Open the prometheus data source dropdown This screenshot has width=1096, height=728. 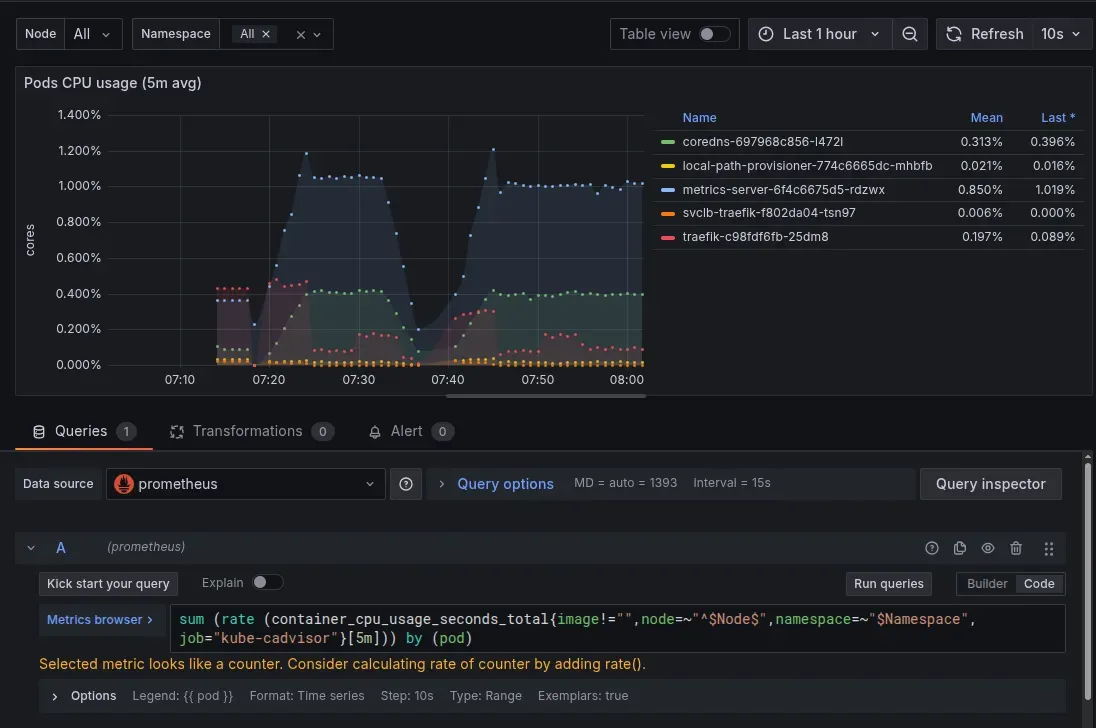(x=245, y=484)
